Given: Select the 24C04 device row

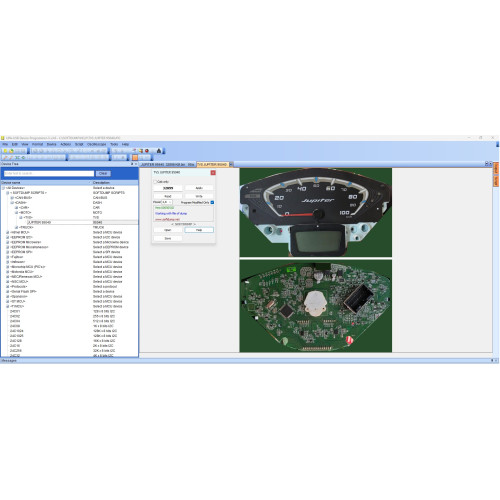Looking at the screenshot, I should tap(15, 321).
